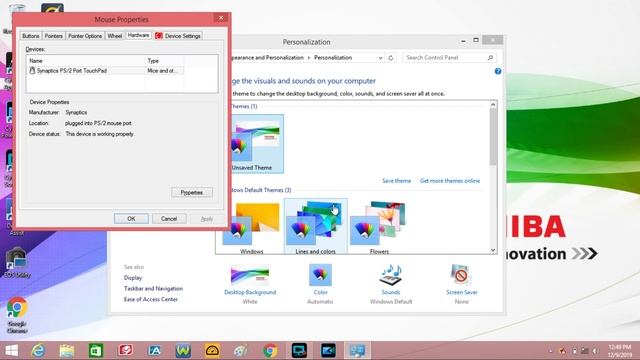
Task: Open the green Windows Store taskbar icon
Action: point(96,351)
